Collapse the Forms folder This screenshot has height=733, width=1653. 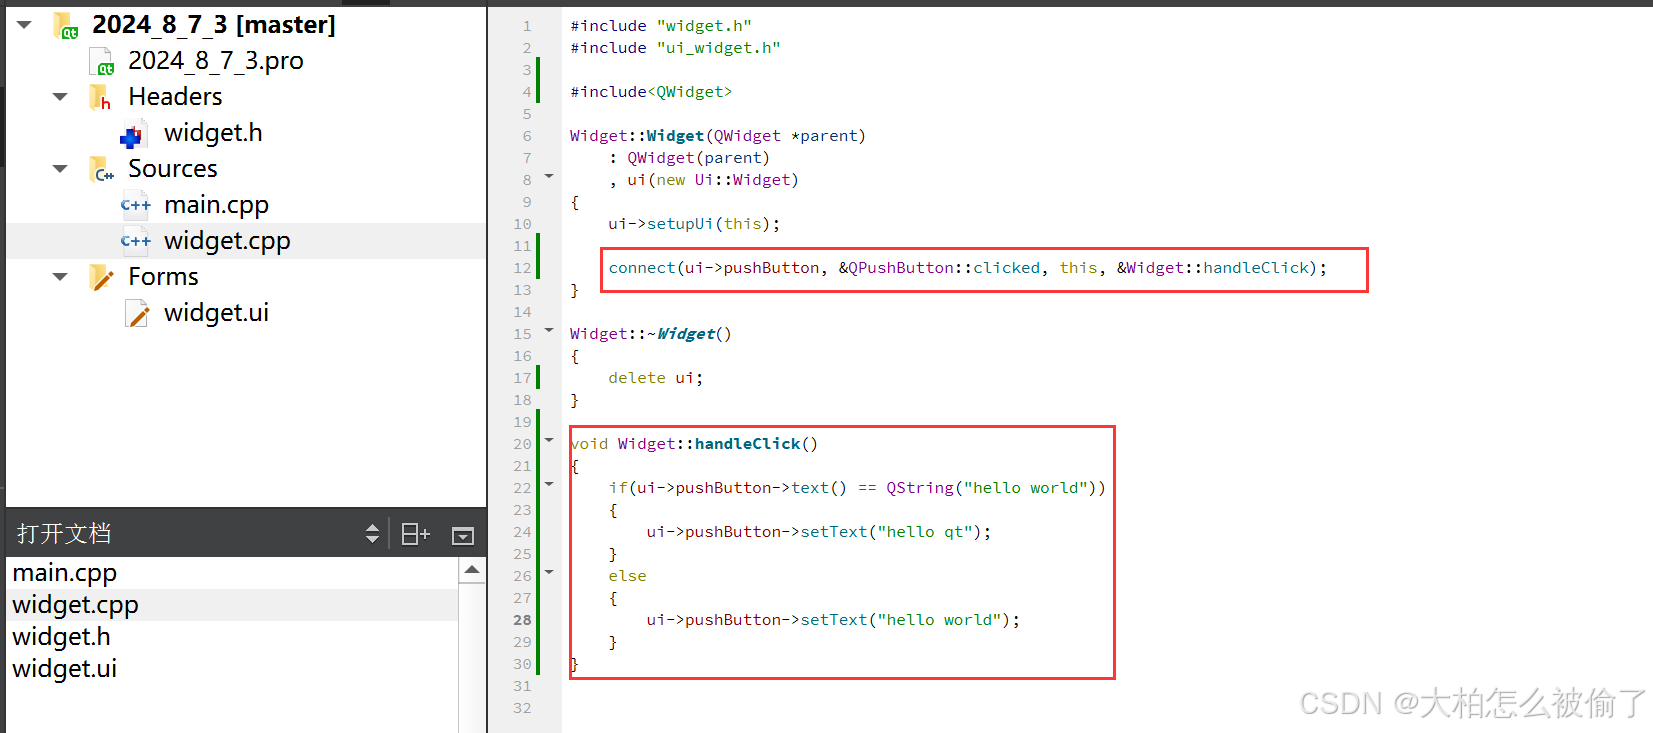pyautogui.click(x=60, y=276)
